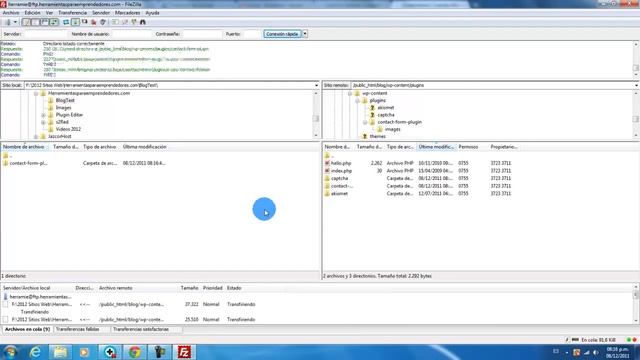Open the quick connect history dropdown
Image resolution: width=640 pixels, height=360 pixels.
tap(305, 34)
